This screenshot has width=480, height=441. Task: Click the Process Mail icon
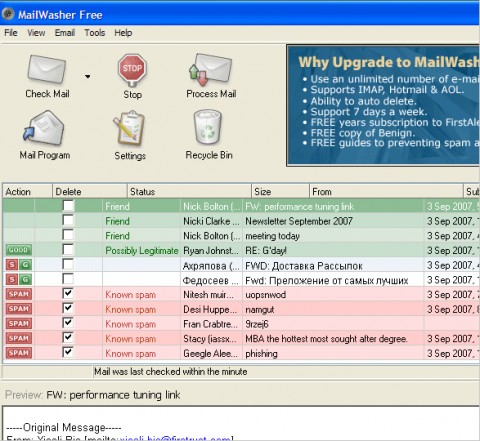[211, 70]
